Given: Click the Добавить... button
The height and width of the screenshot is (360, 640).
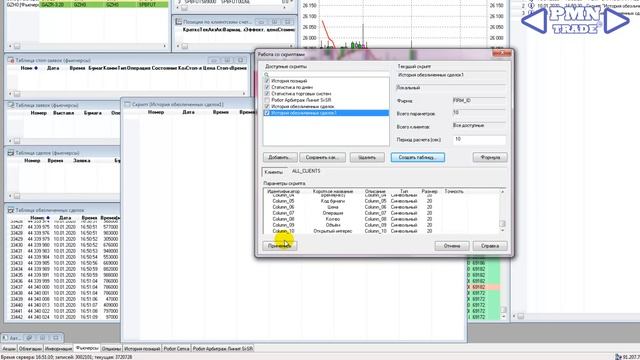Looking at the screenshot, I should pyautogui.click(x=280, y=157).
